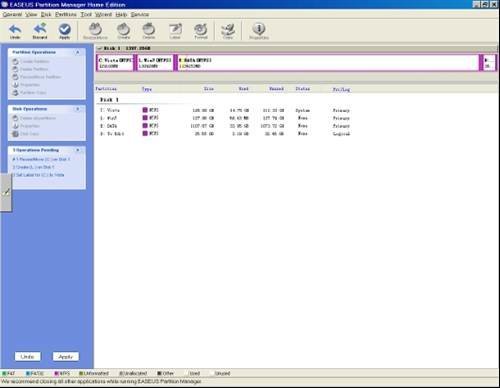
Task: Collapse the Operations Pending panel
Action: (78, 150)
